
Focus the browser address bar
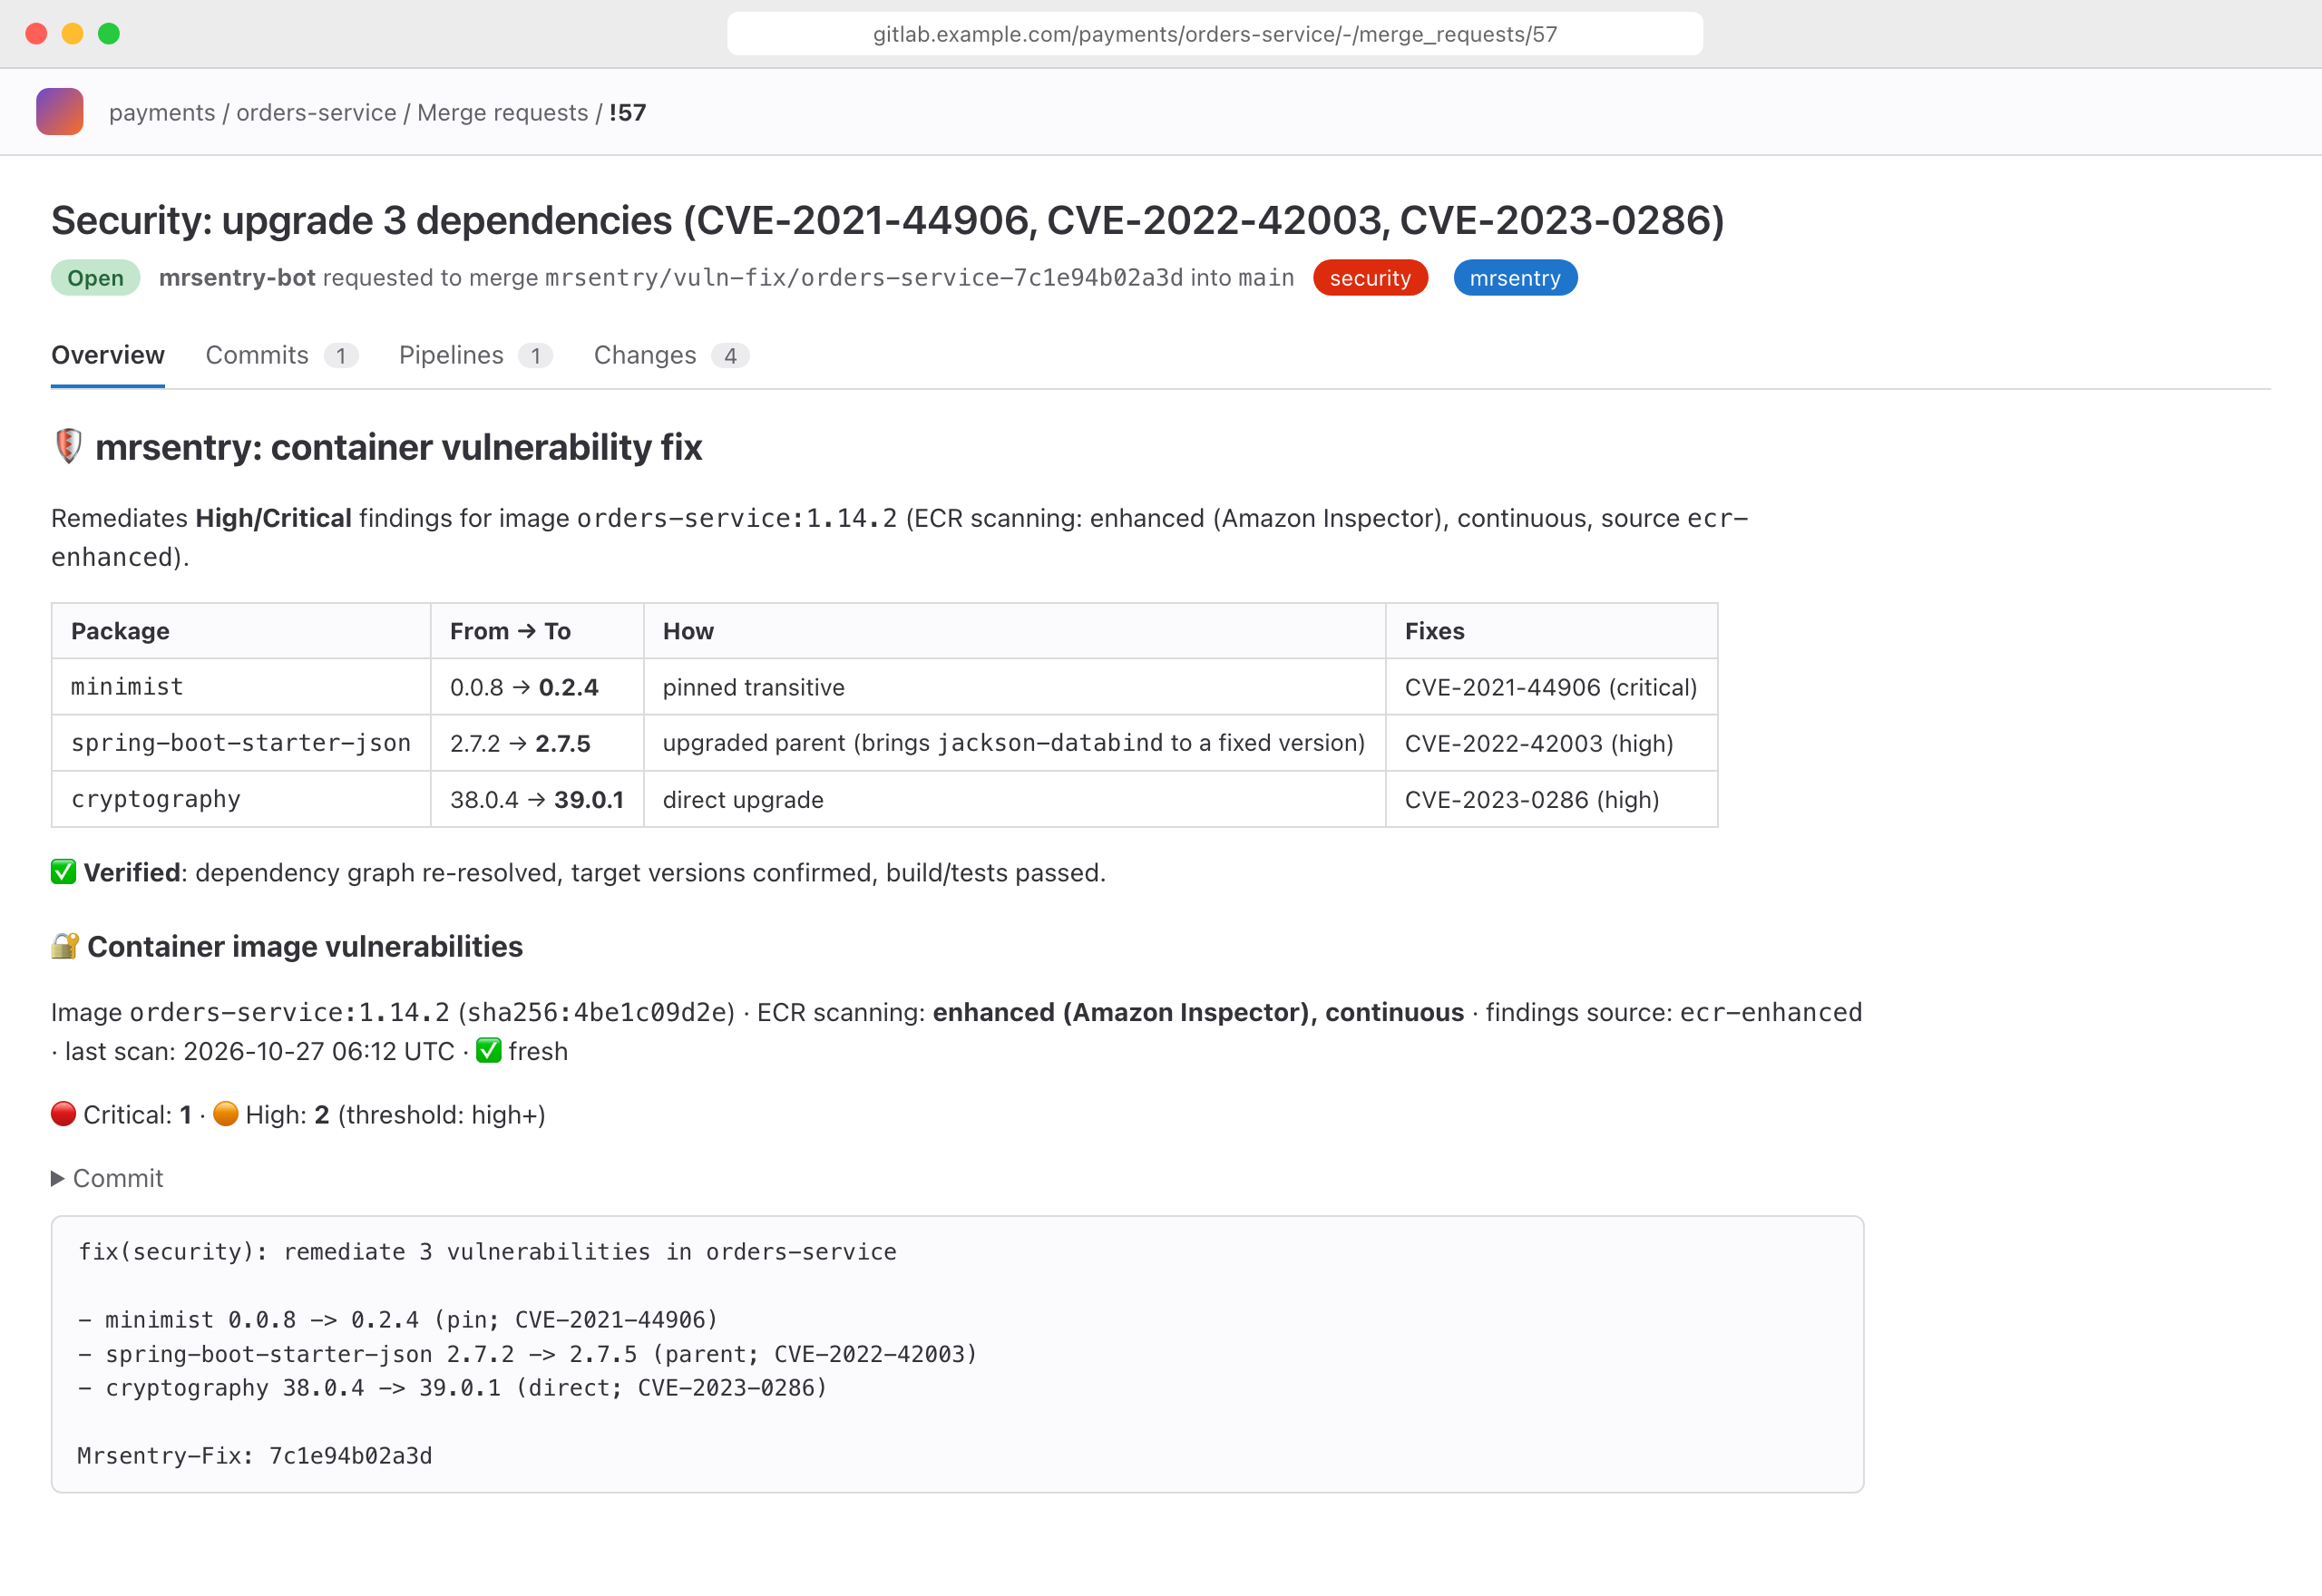click(x=1214, y=34)
